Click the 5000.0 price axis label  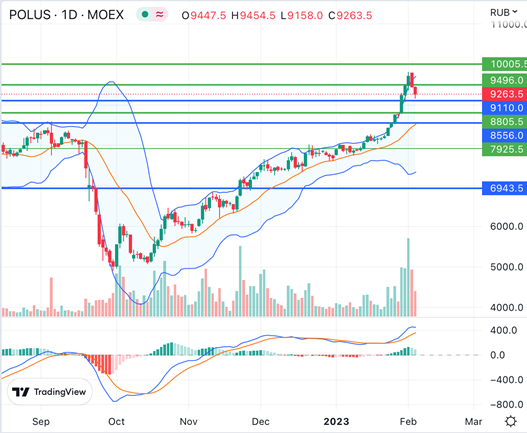click(x=507, y=267)
